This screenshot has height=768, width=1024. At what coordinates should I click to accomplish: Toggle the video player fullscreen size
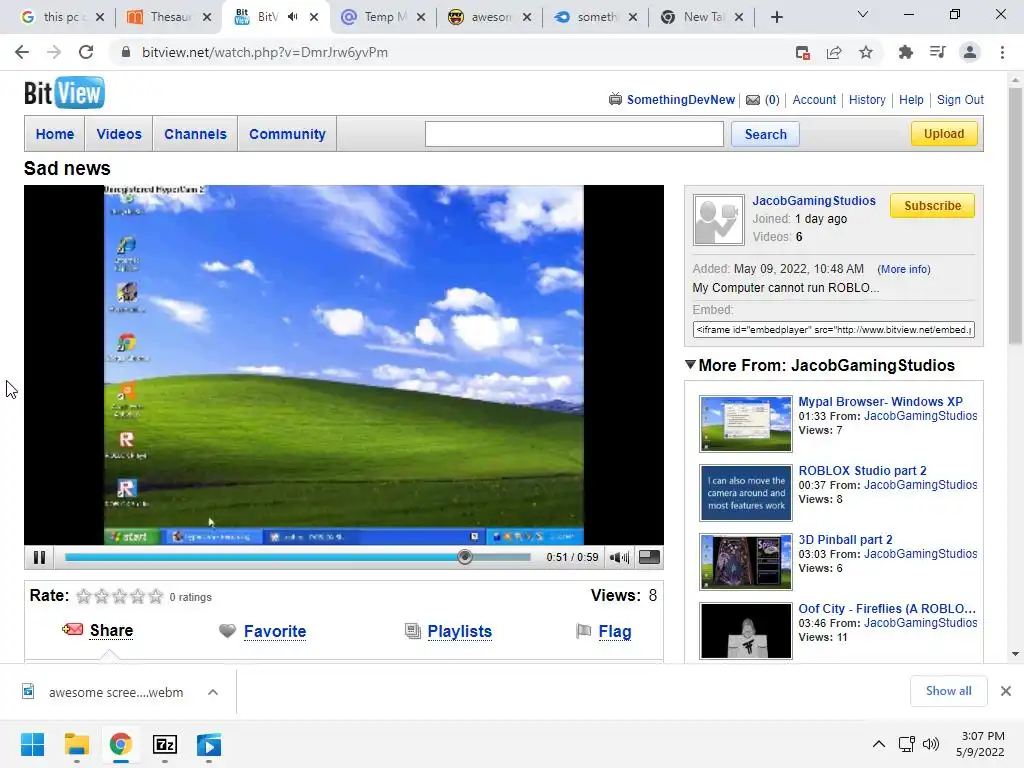point(649,556)
